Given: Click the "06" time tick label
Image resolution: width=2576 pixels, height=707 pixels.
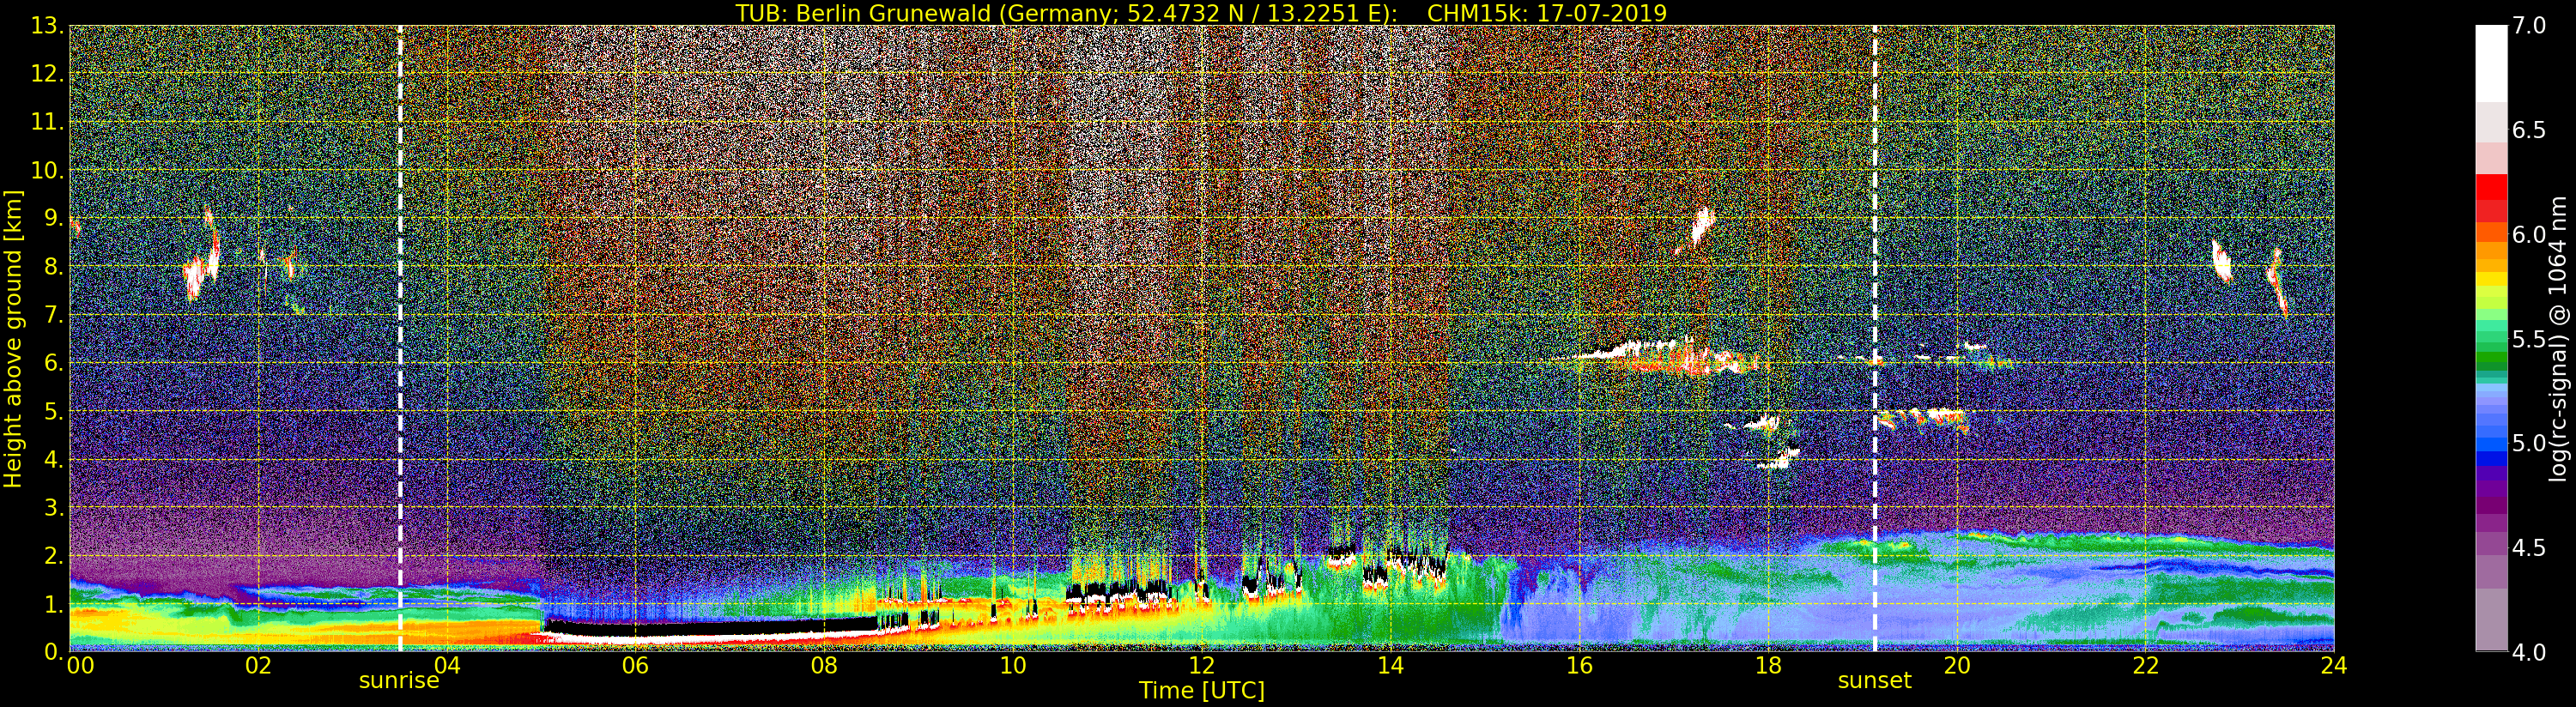Looking at the screenshot, I should point(635,665).
